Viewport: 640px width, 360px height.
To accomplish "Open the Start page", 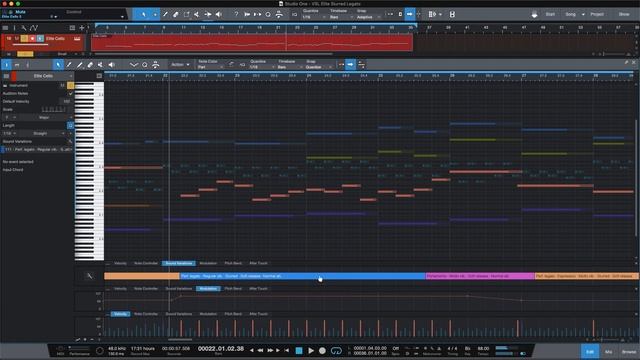I will click(550, 14).
